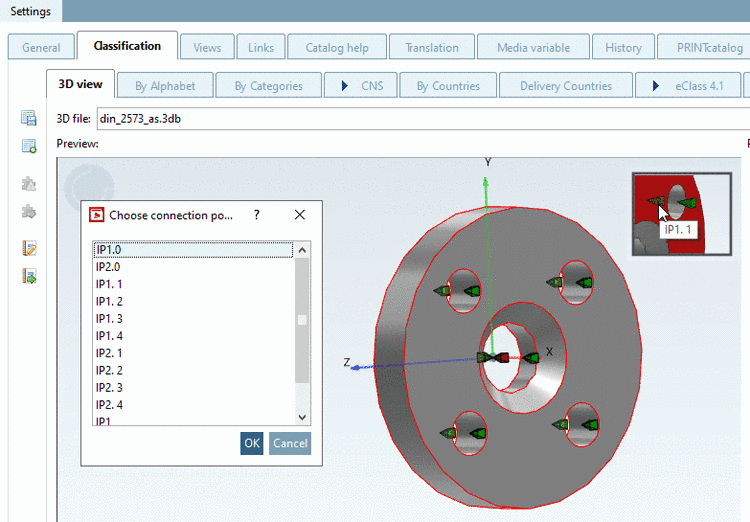Click the top-left hole connection point
The image size is (750, 522).
[x=457, y=290]
